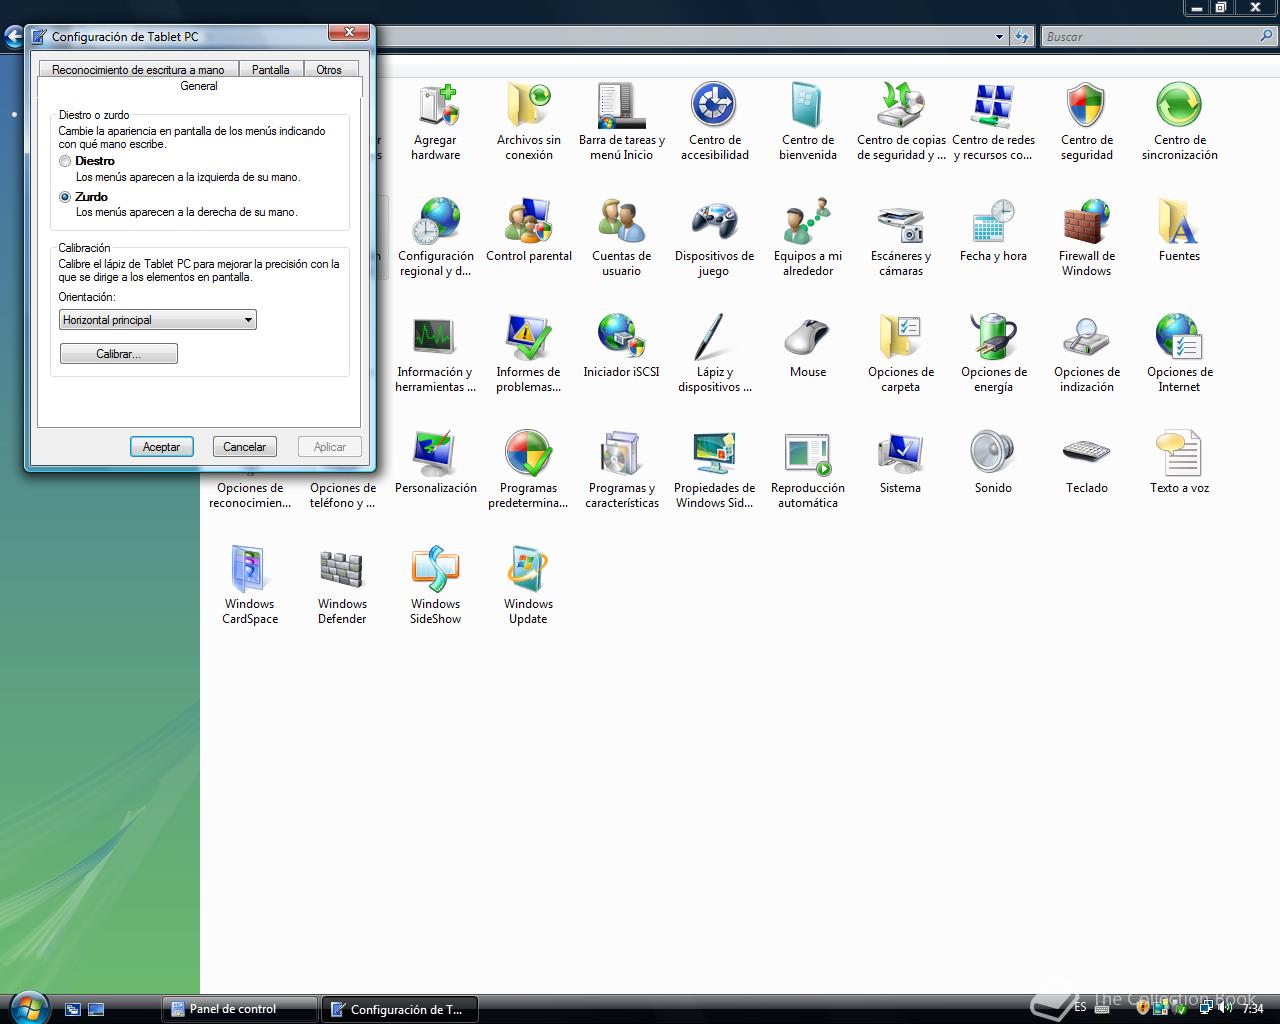Open Opciones de reconocimiento item

point(250,495)
